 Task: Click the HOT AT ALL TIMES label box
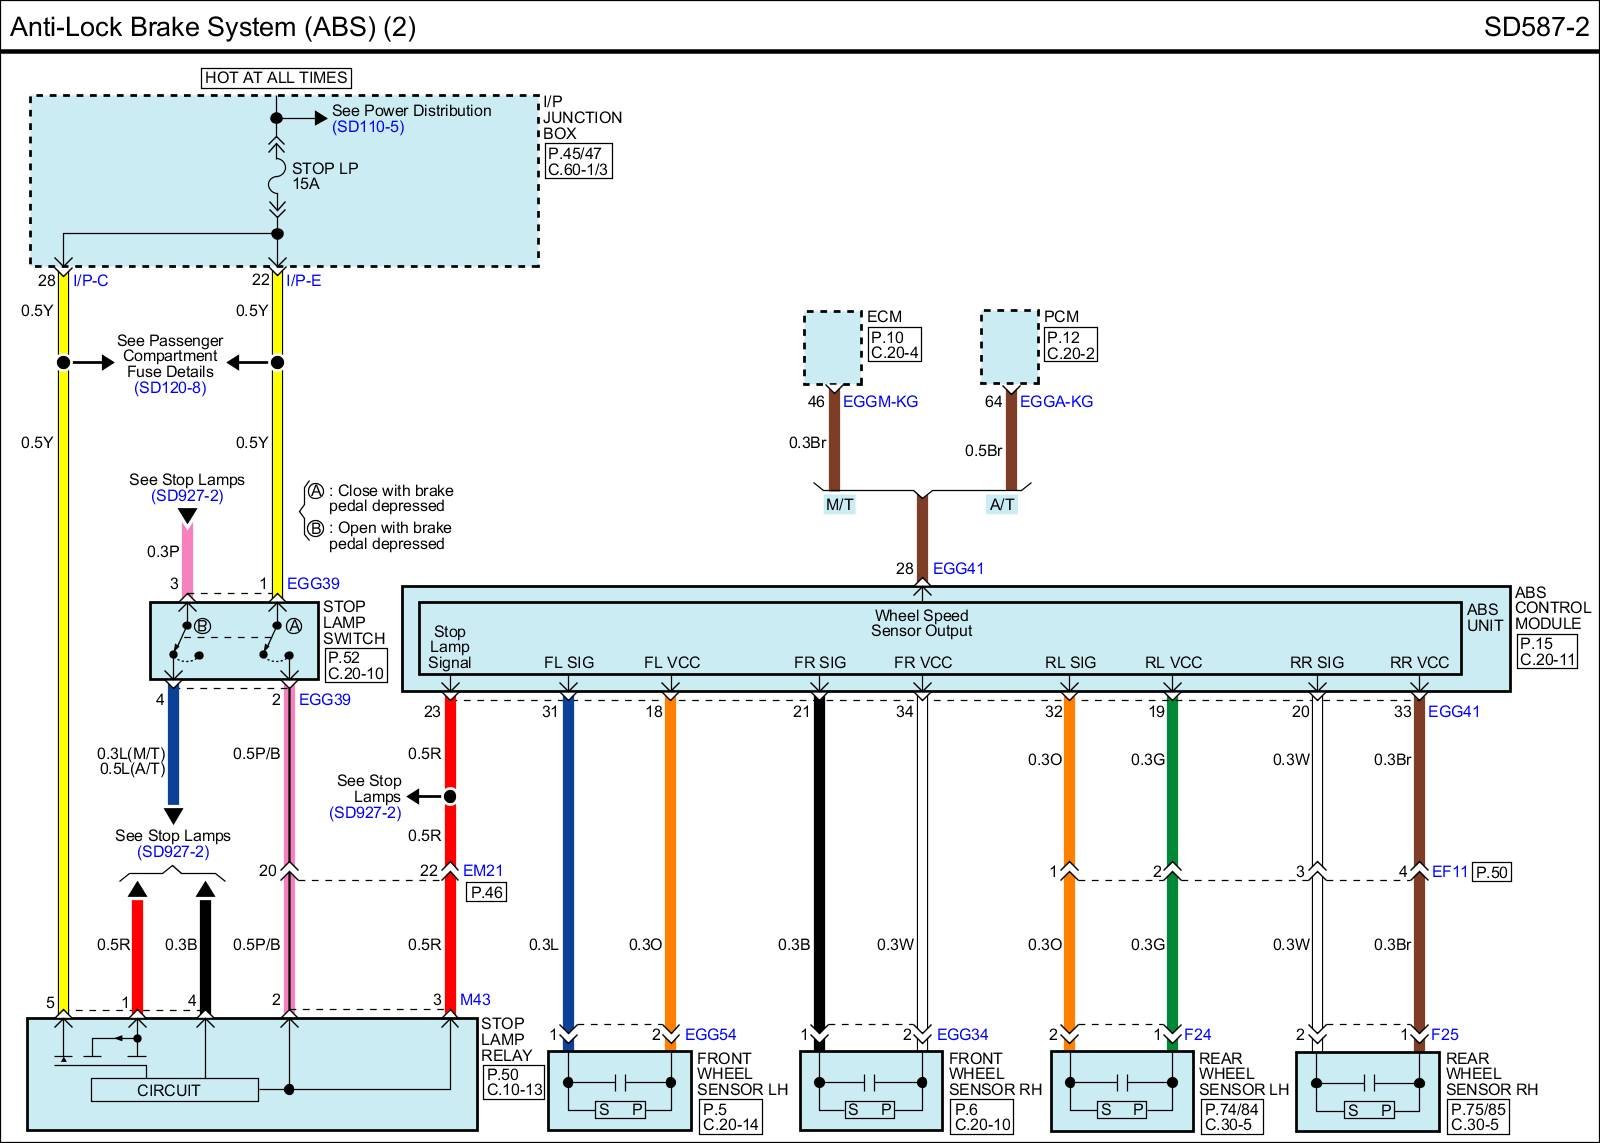coord(276,78)
